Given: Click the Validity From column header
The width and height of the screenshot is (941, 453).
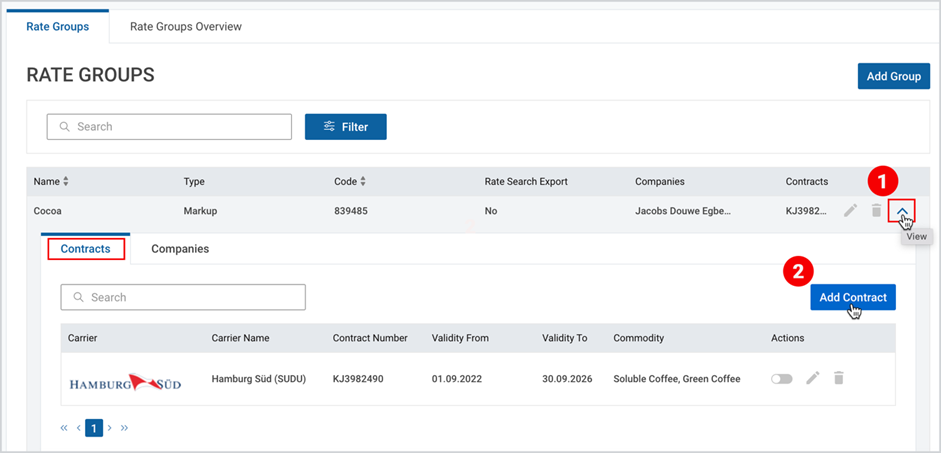Looking at the screenshot, I should (460, 338).
